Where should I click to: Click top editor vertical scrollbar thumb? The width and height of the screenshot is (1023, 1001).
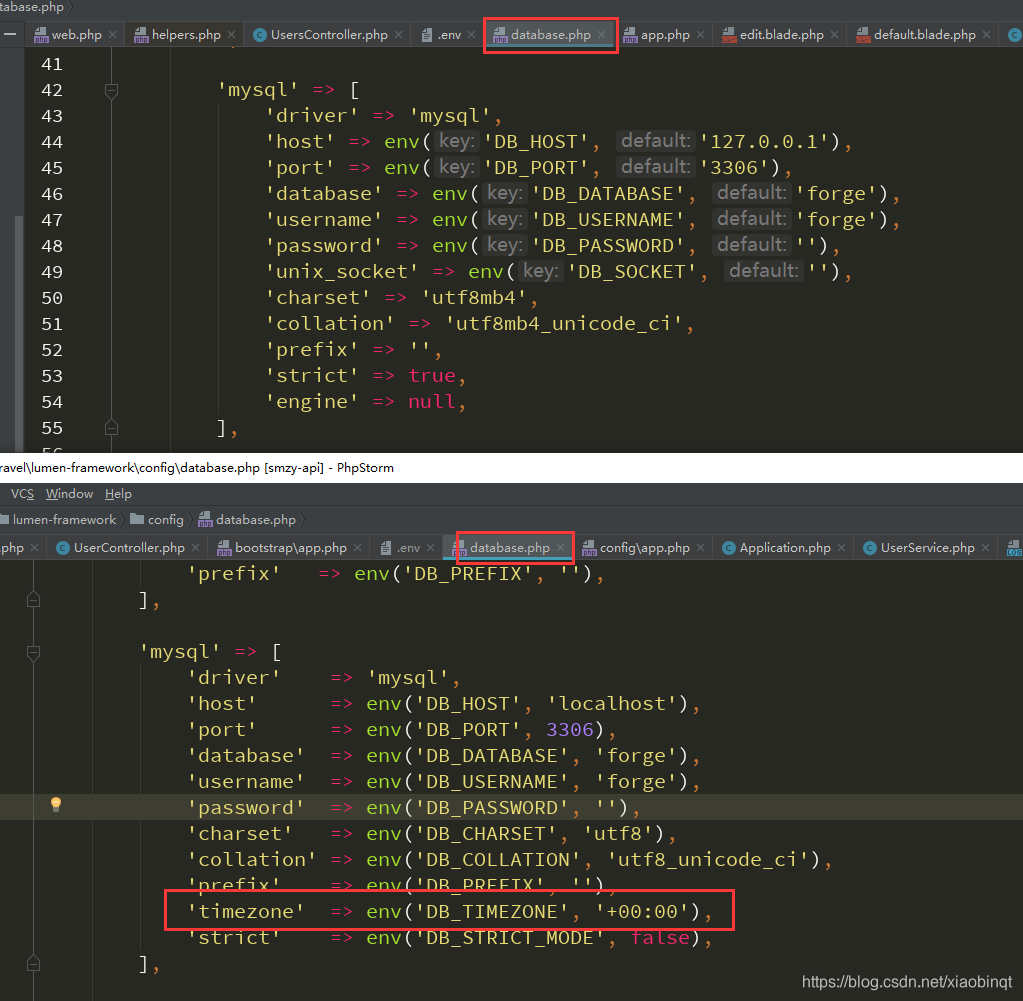click(x=19, y=333)
